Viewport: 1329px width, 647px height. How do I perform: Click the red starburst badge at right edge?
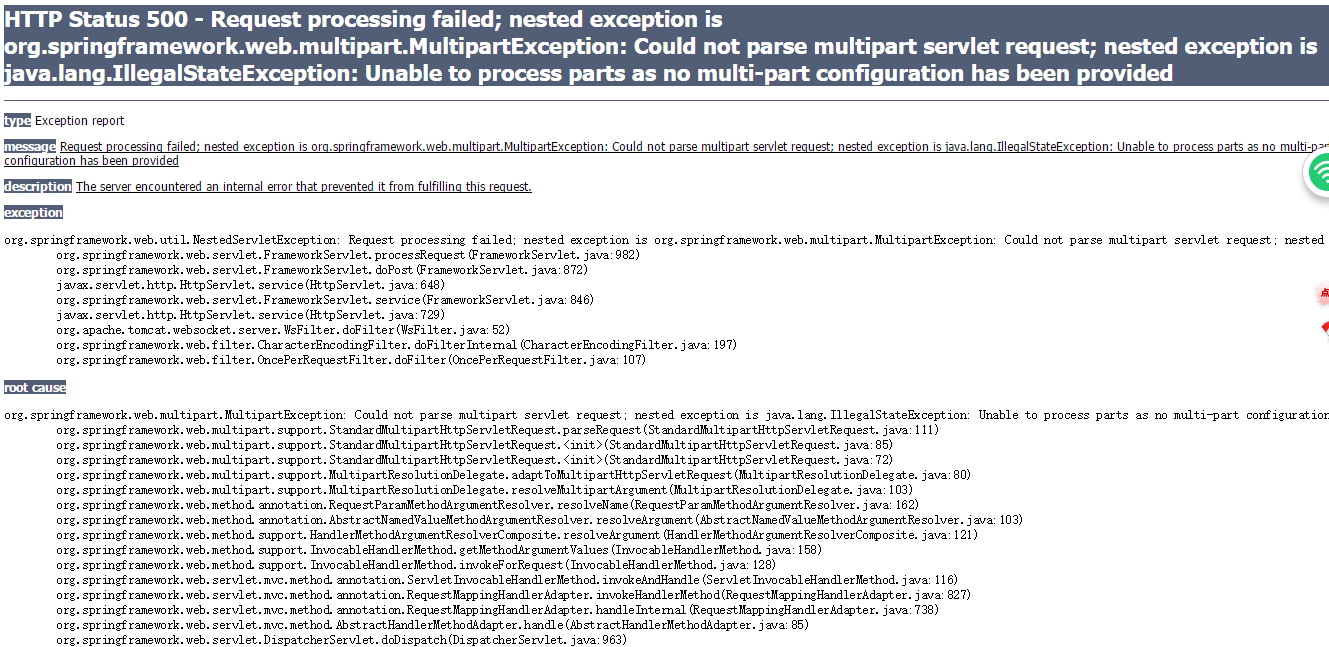pyautogui.click(x=1323, y=294)
